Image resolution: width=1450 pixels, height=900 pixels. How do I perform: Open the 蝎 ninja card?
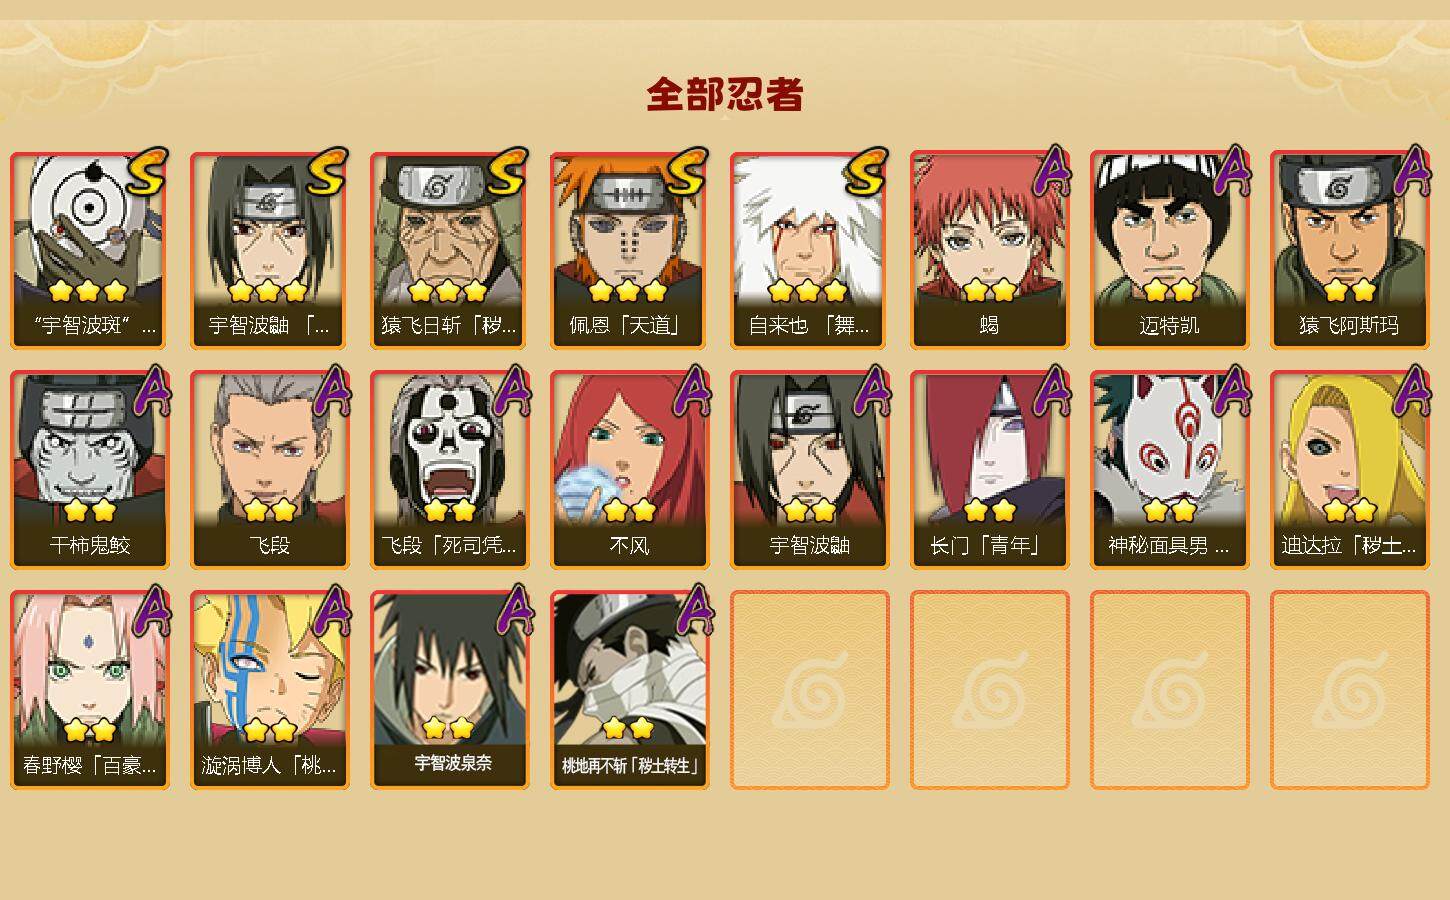pos(989,250)
